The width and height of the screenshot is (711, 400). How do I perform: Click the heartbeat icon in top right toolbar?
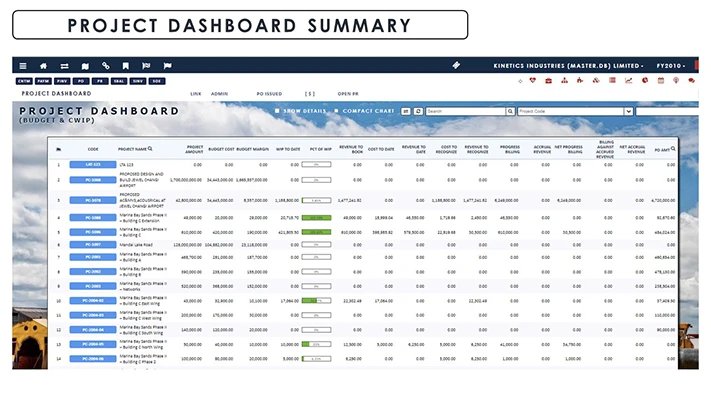pyautogui.click(x=534, y=80)
